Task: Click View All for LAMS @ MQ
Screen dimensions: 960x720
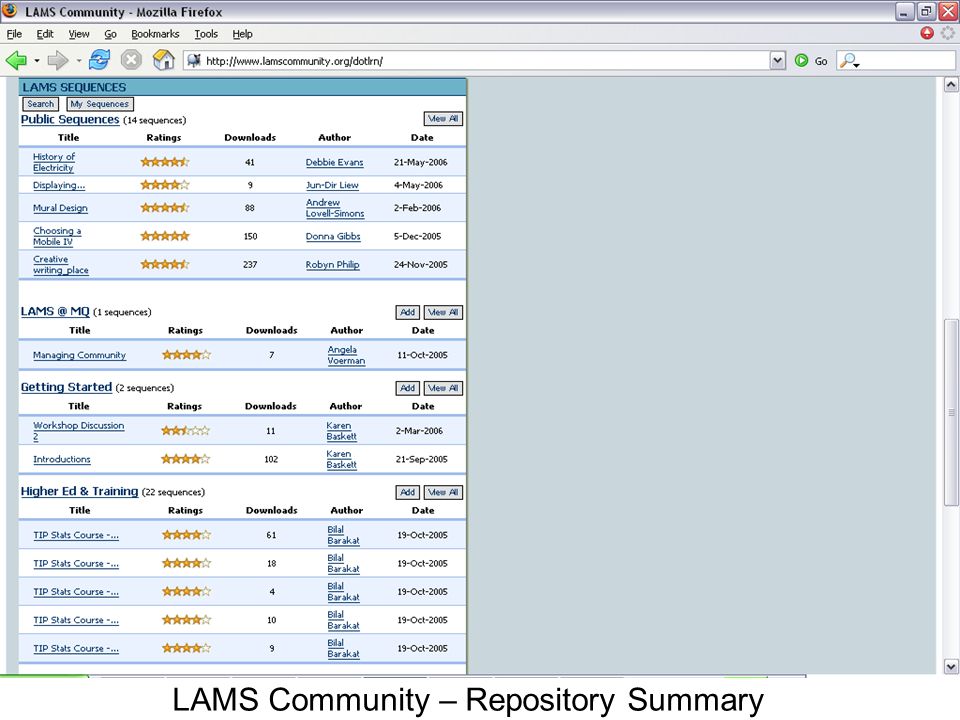Action: pyautogui.click(x=443, y=312)
